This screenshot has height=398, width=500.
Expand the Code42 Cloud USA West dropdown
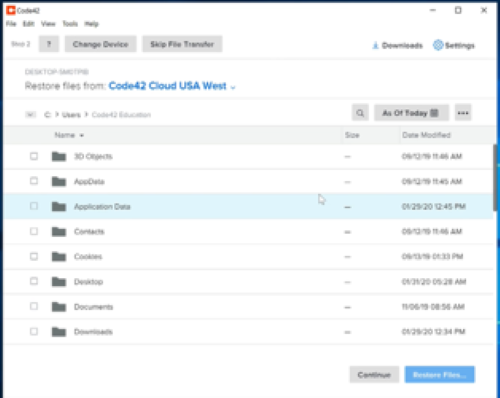(x=172, y=86)
